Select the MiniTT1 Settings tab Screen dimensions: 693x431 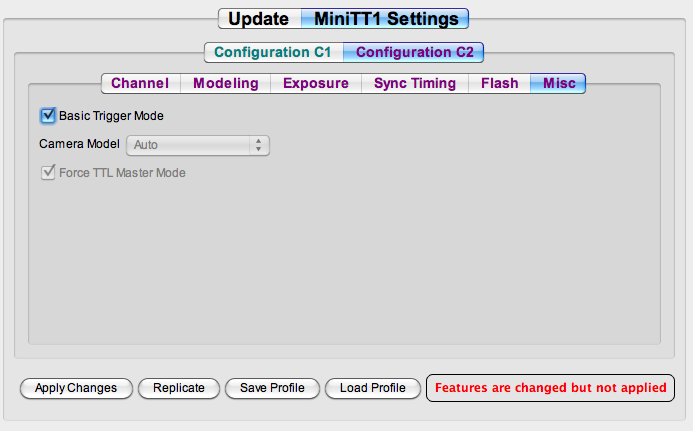(x=385, y=19)
